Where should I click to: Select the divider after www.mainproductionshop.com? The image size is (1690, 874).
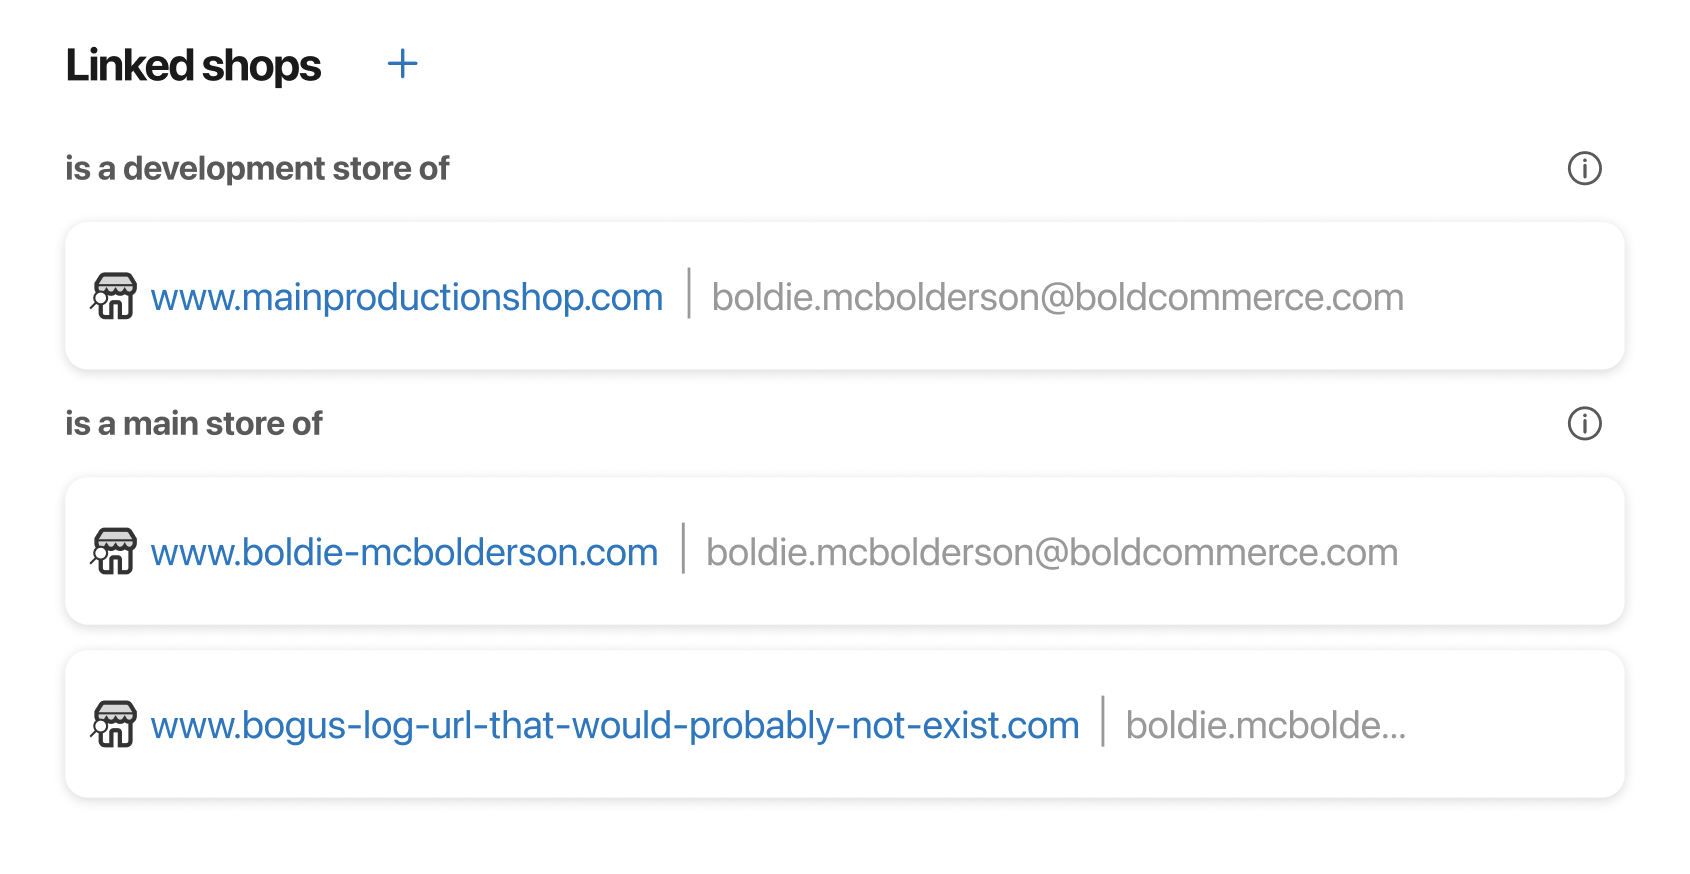click(689, 294)
